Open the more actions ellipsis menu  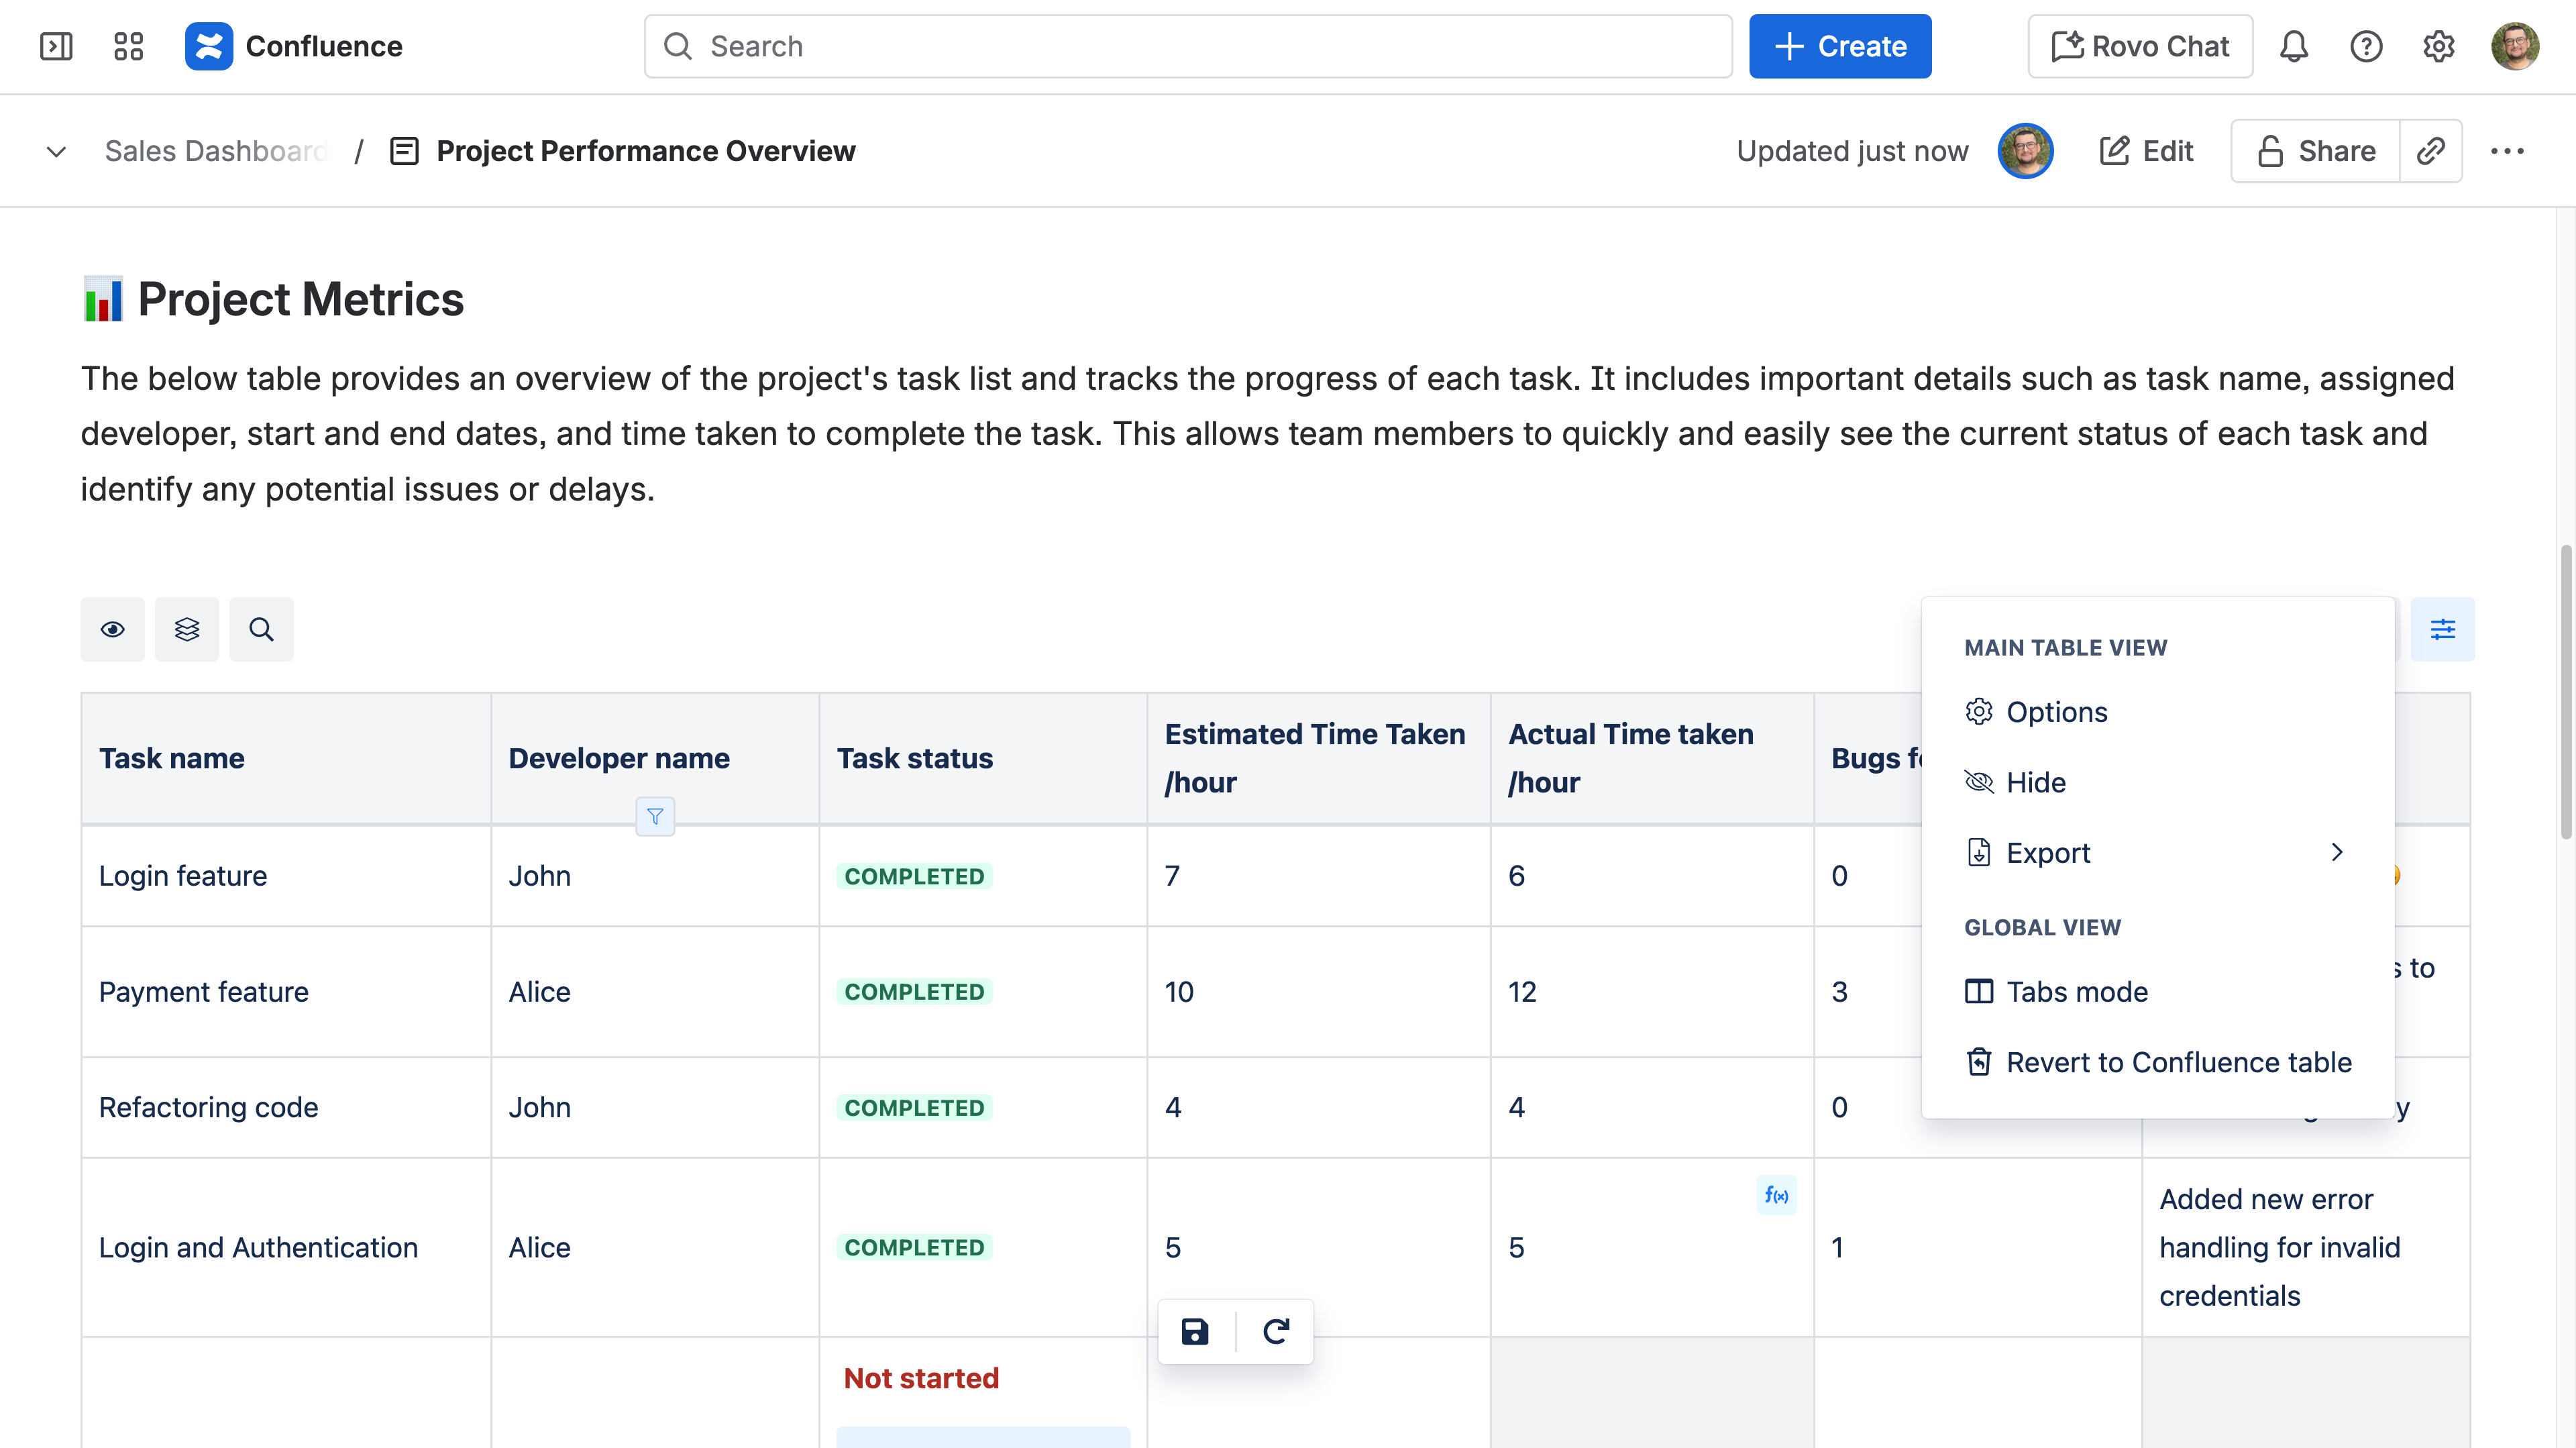pos(2507,151)
